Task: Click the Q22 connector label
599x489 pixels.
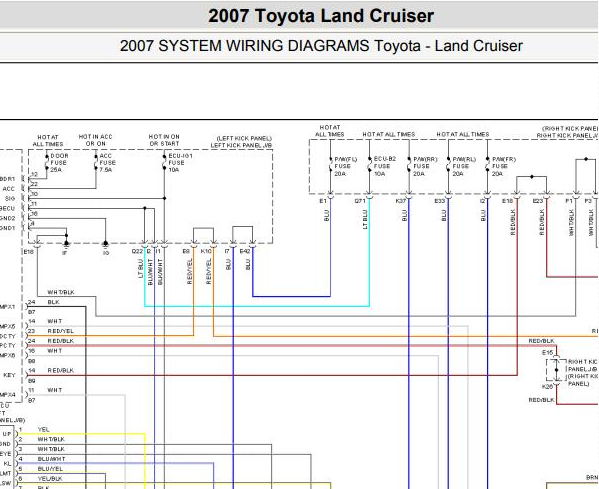Action: coord(137,251)
